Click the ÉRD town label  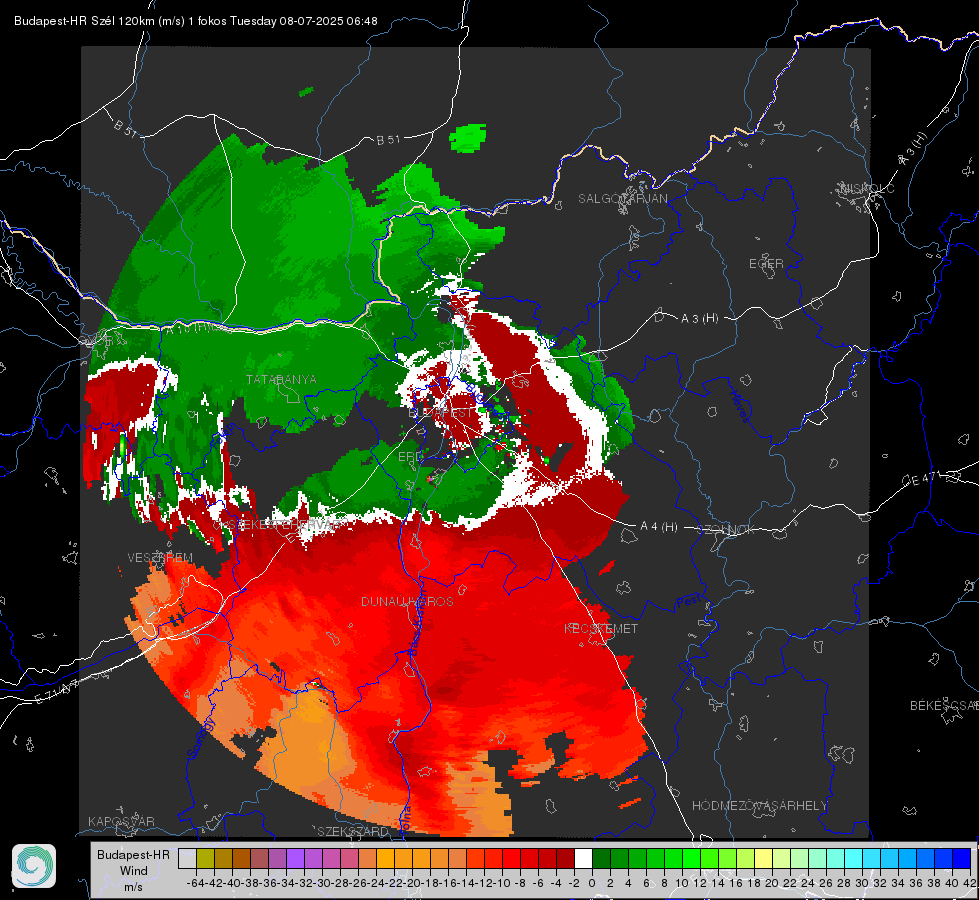click(410, 457)
